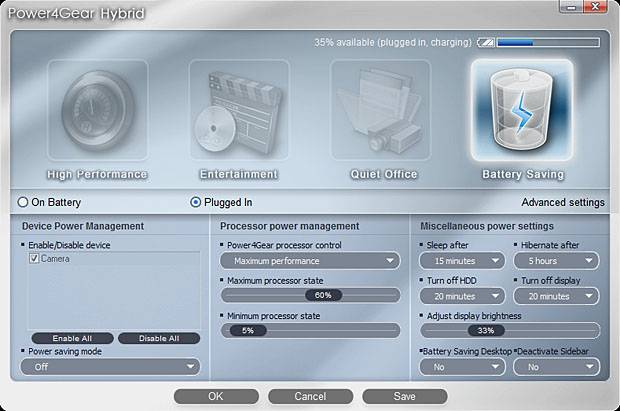Open the Deactivate Sidebar dropdown
Screen dimensions: 620x411
pyautogui.click(x=556, y=367)
